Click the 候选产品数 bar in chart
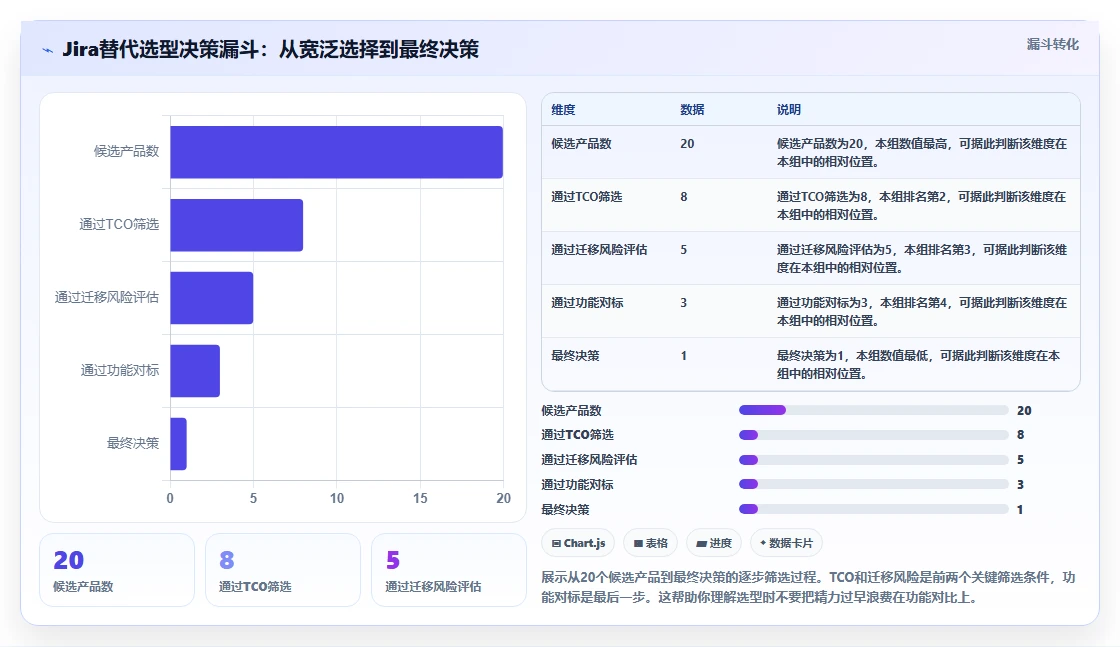 (x=336, y=152)
